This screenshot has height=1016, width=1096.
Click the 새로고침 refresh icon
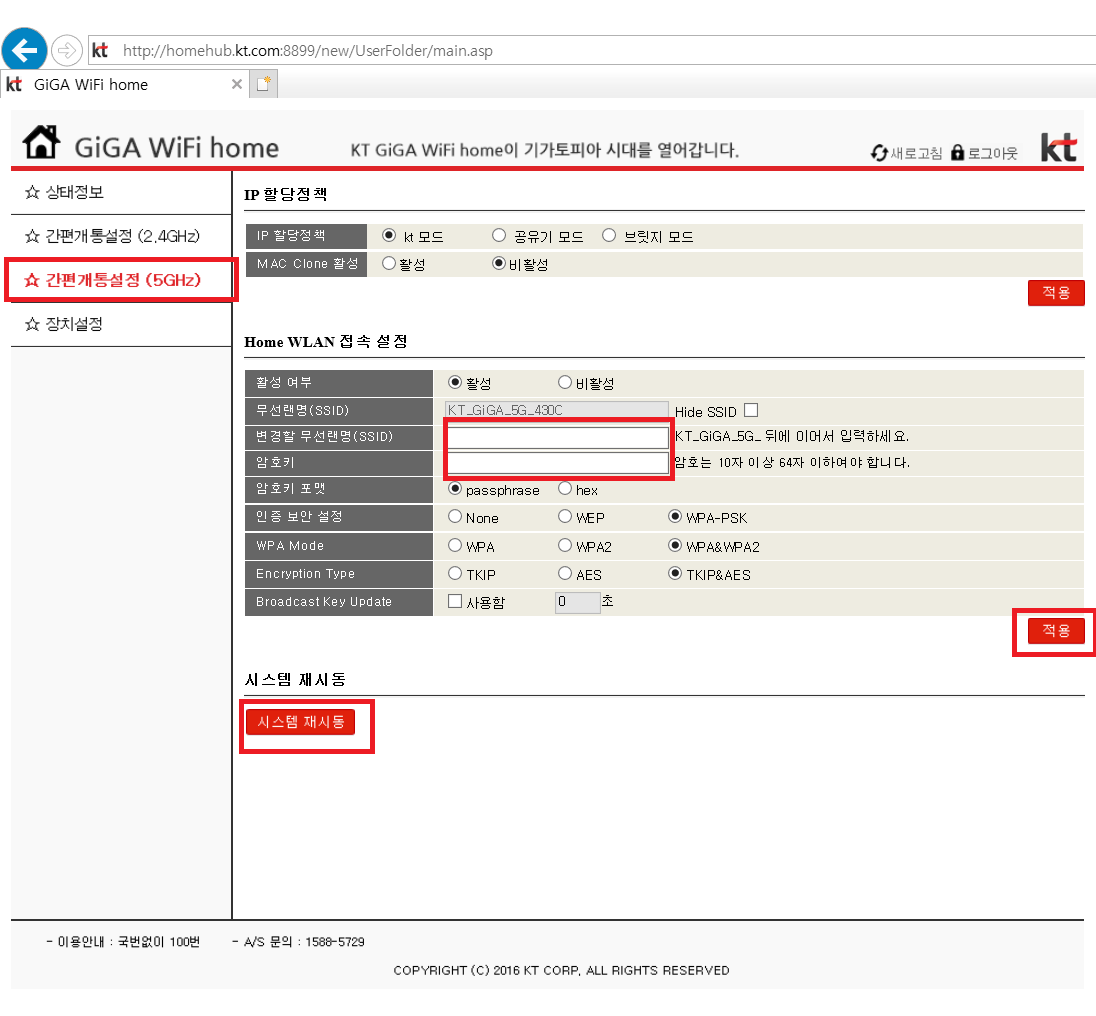pos(879,152)
